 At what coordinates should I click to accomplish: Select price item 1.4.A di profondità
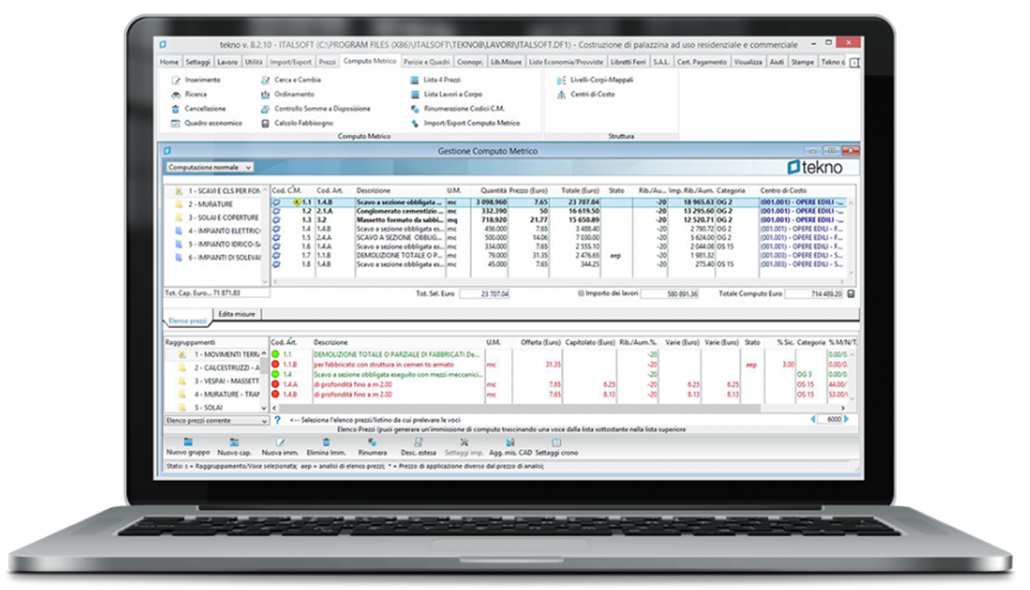pyautogui.click(x=558, y=384)
